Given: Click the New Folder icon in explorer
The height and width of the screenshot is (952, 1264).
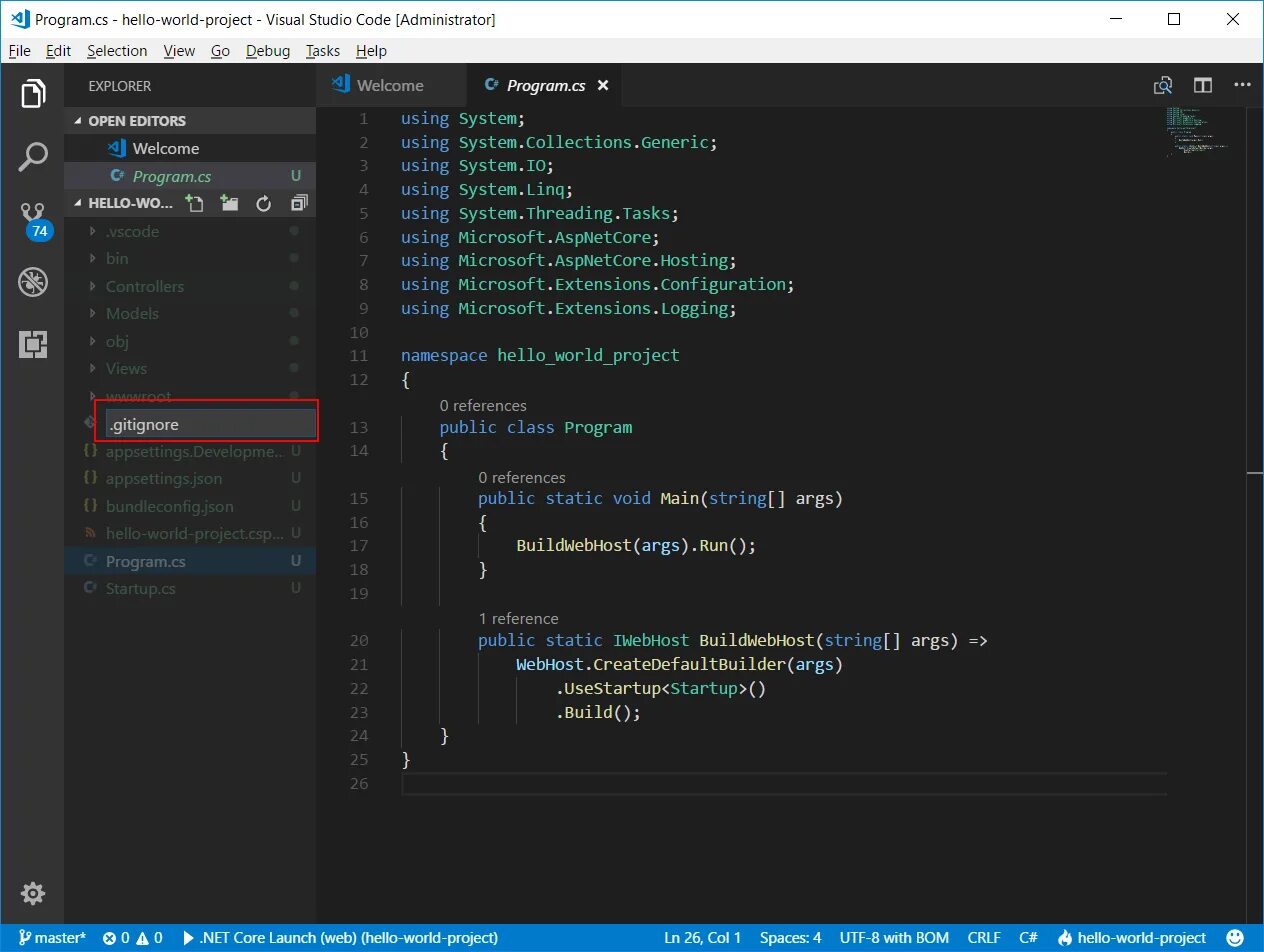Looking at the screenshot, I should click(x=230, y=203).
